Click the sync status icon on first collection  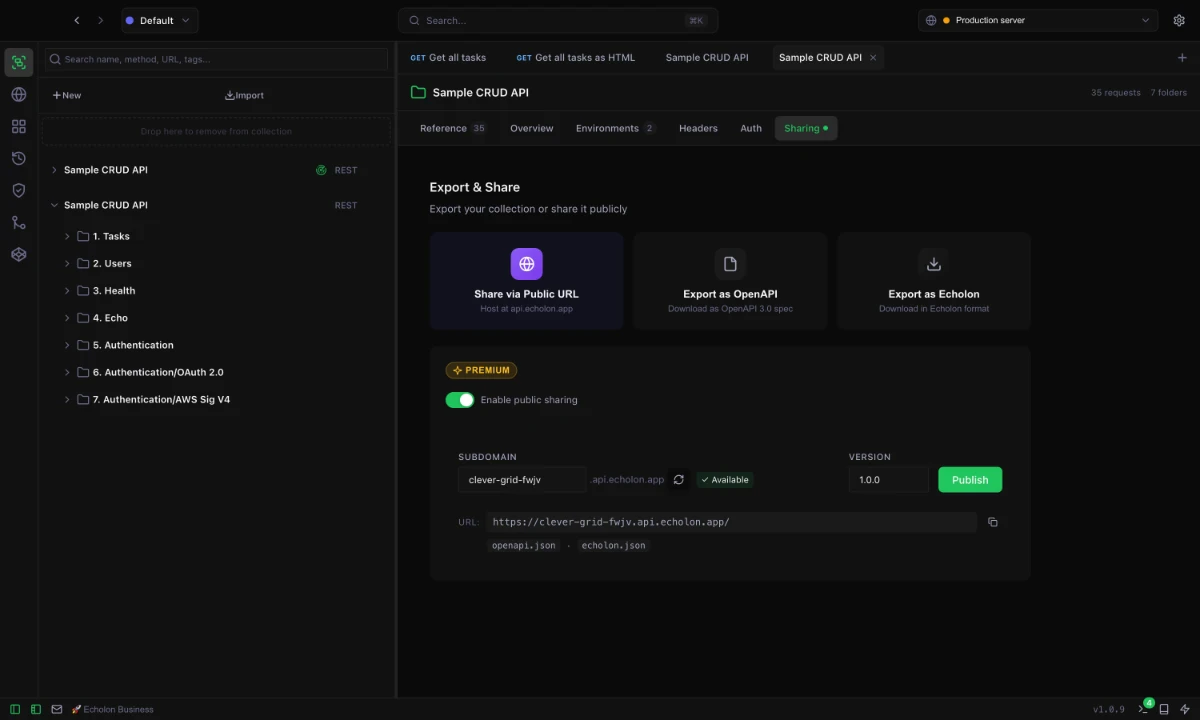click(x=321, y=170)
